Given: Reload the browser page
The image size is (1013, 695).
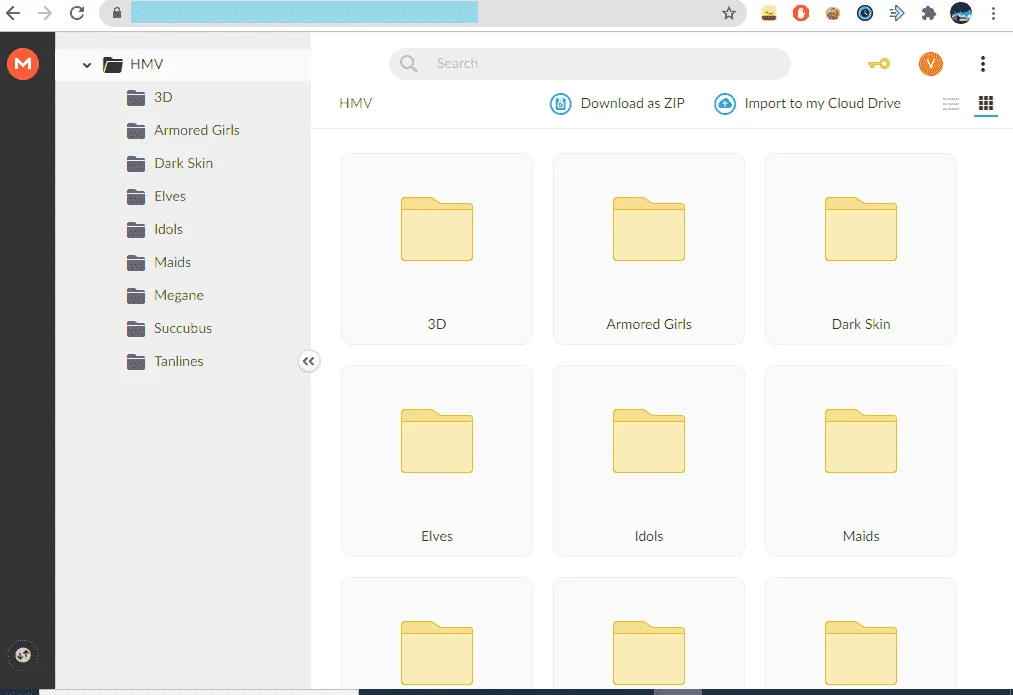Looking at the screenshot, I should pos(77,13).
